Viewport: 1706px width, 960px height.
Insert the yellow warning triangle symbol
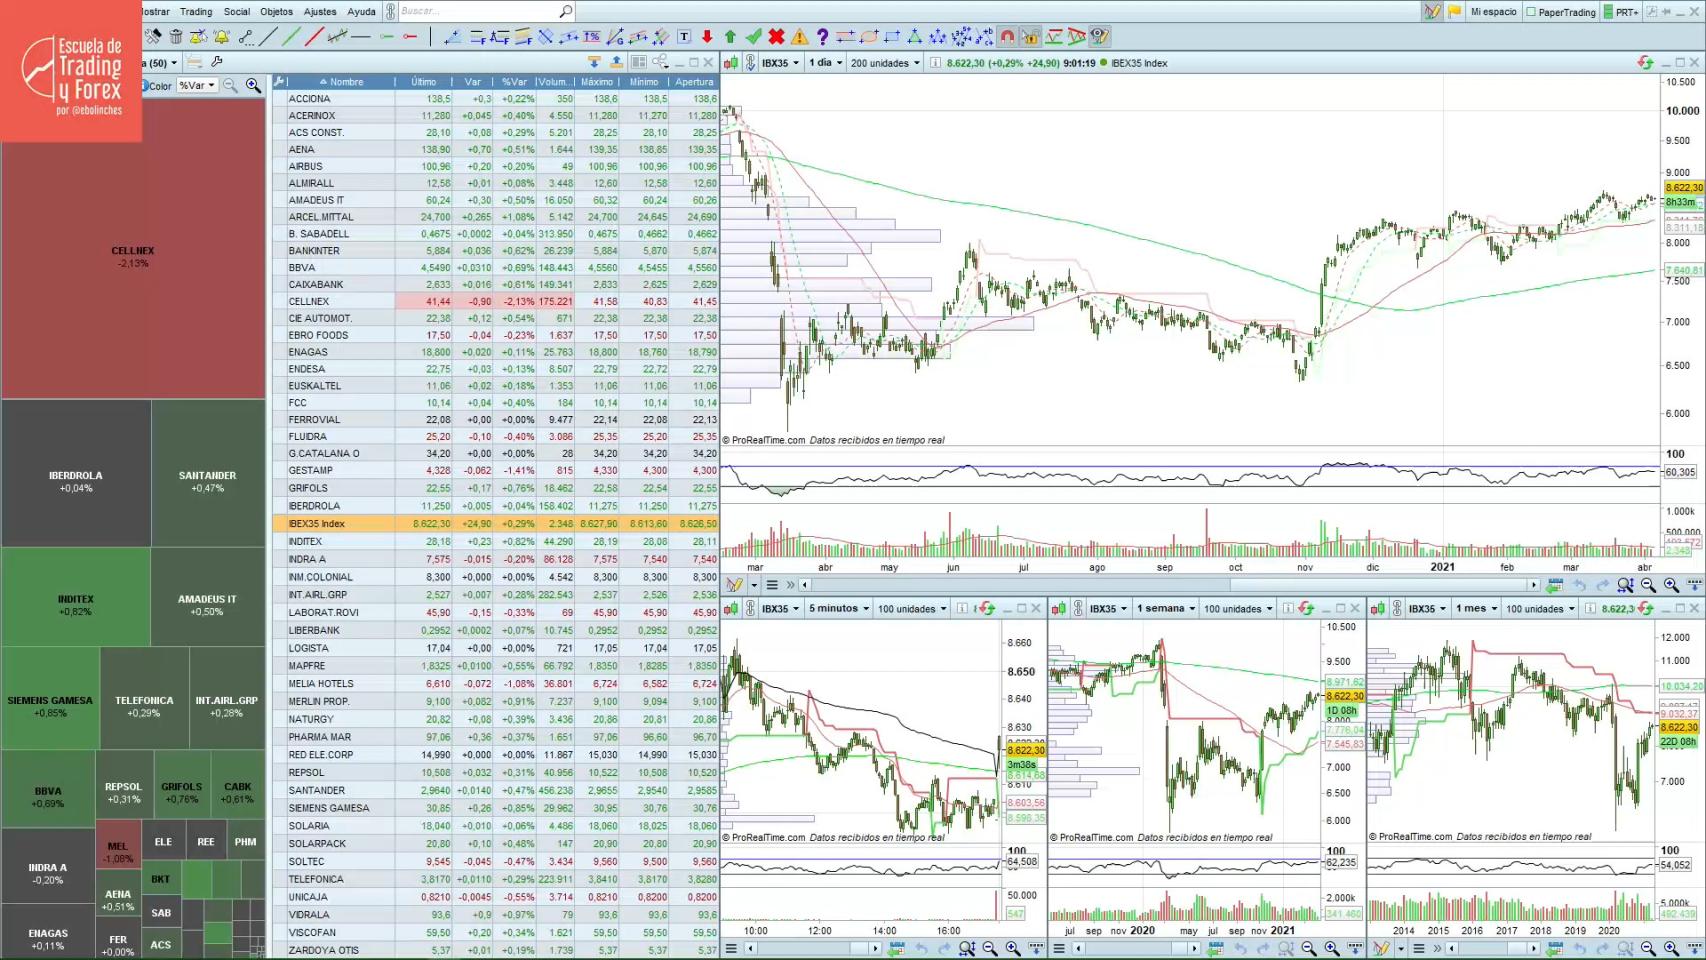coord(799,37)
